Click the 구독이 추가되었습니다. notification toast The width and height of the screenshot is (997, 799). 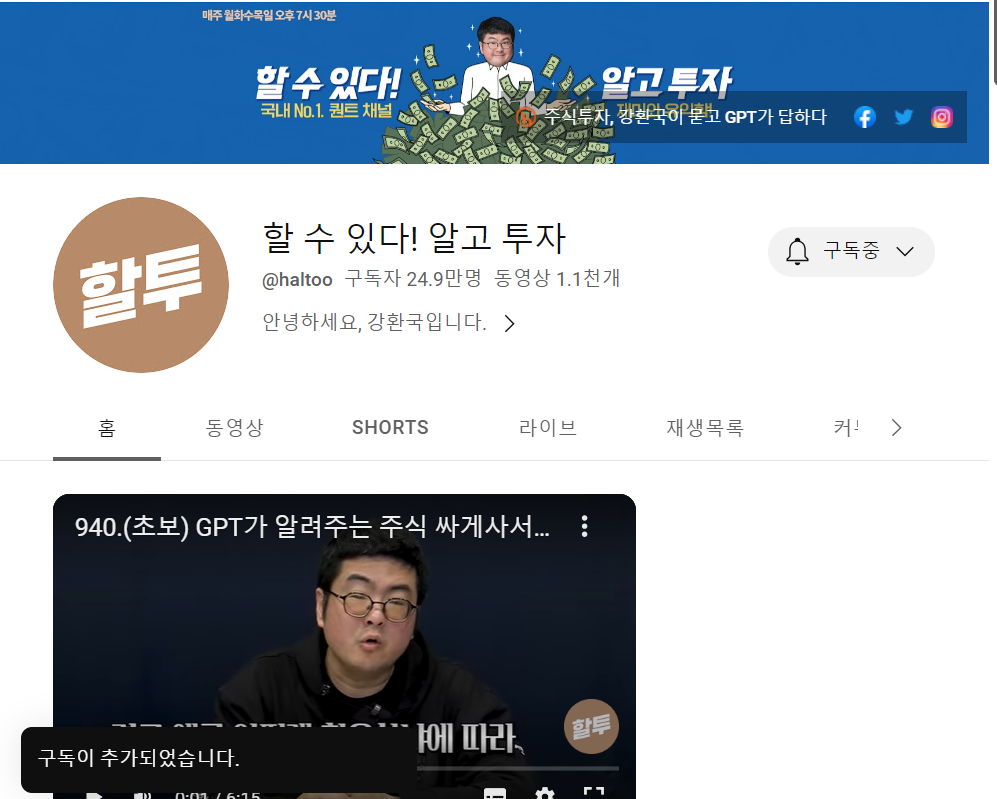coord(219,759)
